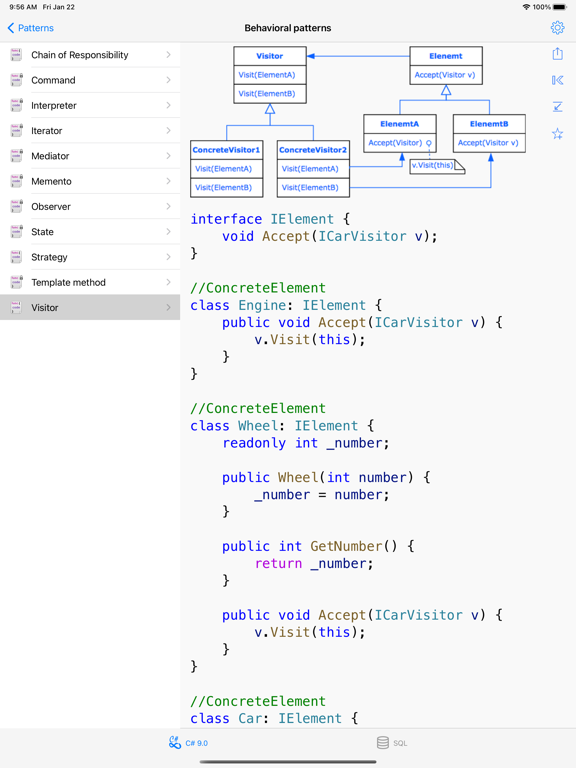The height and width of the screenshot is (768, 576).
Task: Click the Wi-Fi status icon
Action: click(x=527, y=7)
